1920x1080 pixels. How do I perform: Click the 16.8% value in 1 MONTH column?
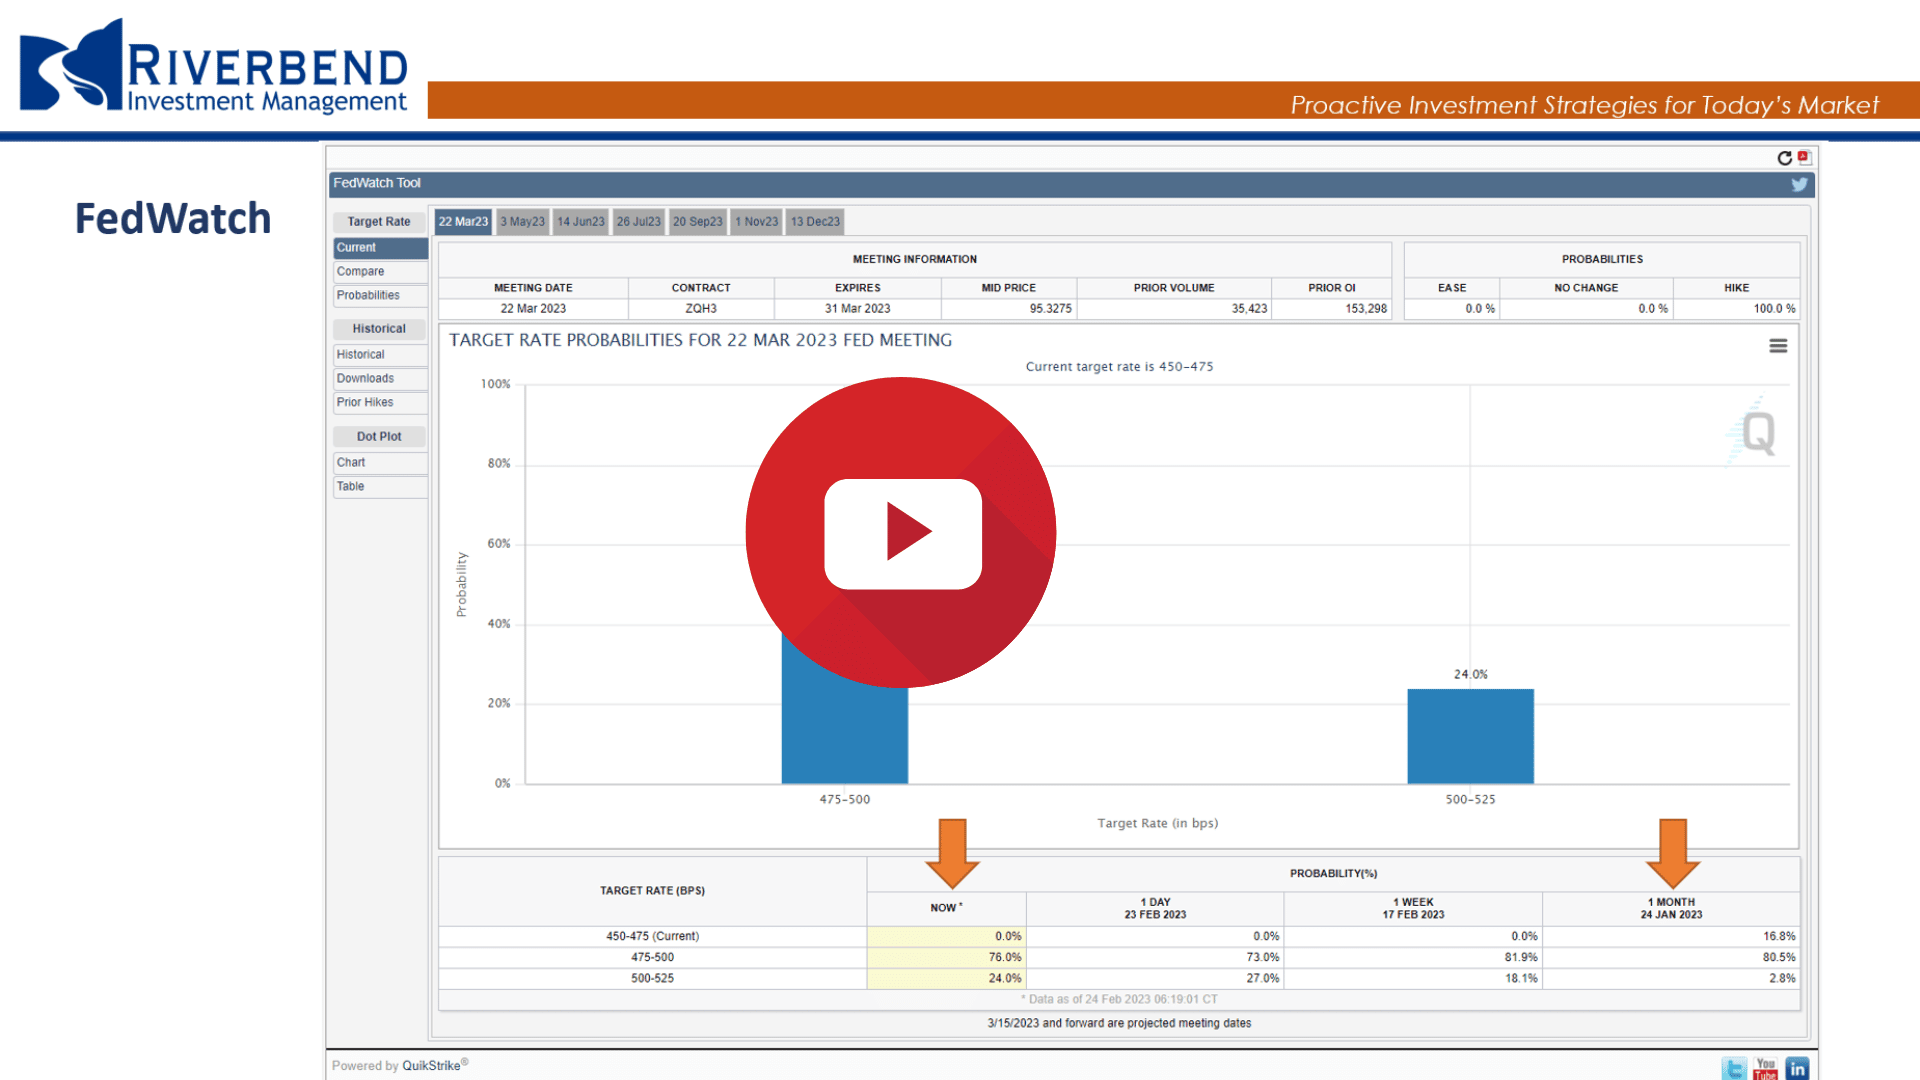click(1779, 937)
